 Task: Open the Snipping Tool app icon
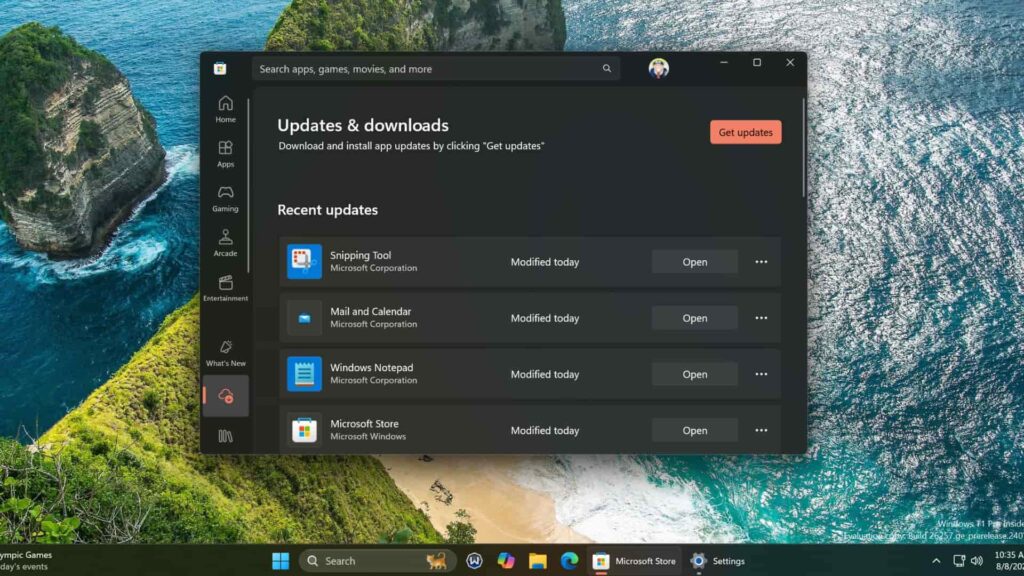point(302,261)
